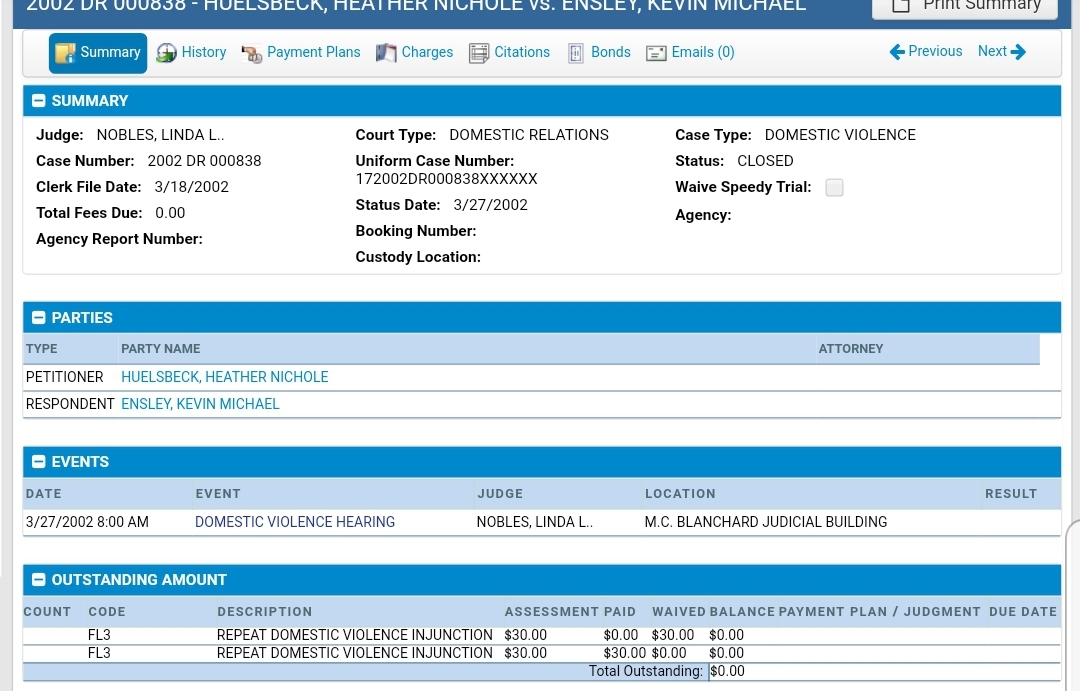Select the case type DOMESTIC VIOLENCE

pos(840,134)
